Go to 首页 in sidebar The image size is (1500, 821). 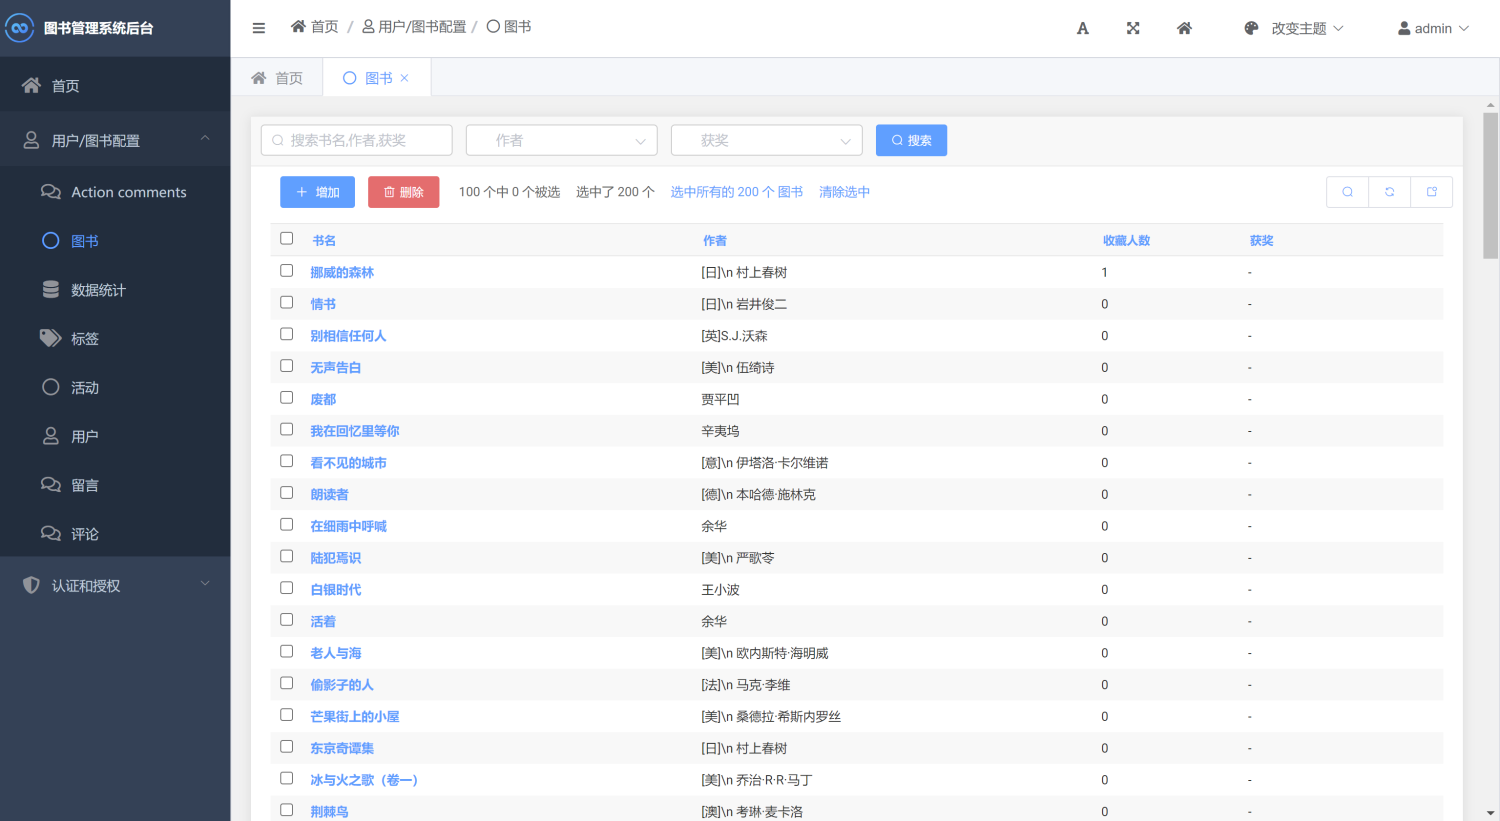click(115, 85)
